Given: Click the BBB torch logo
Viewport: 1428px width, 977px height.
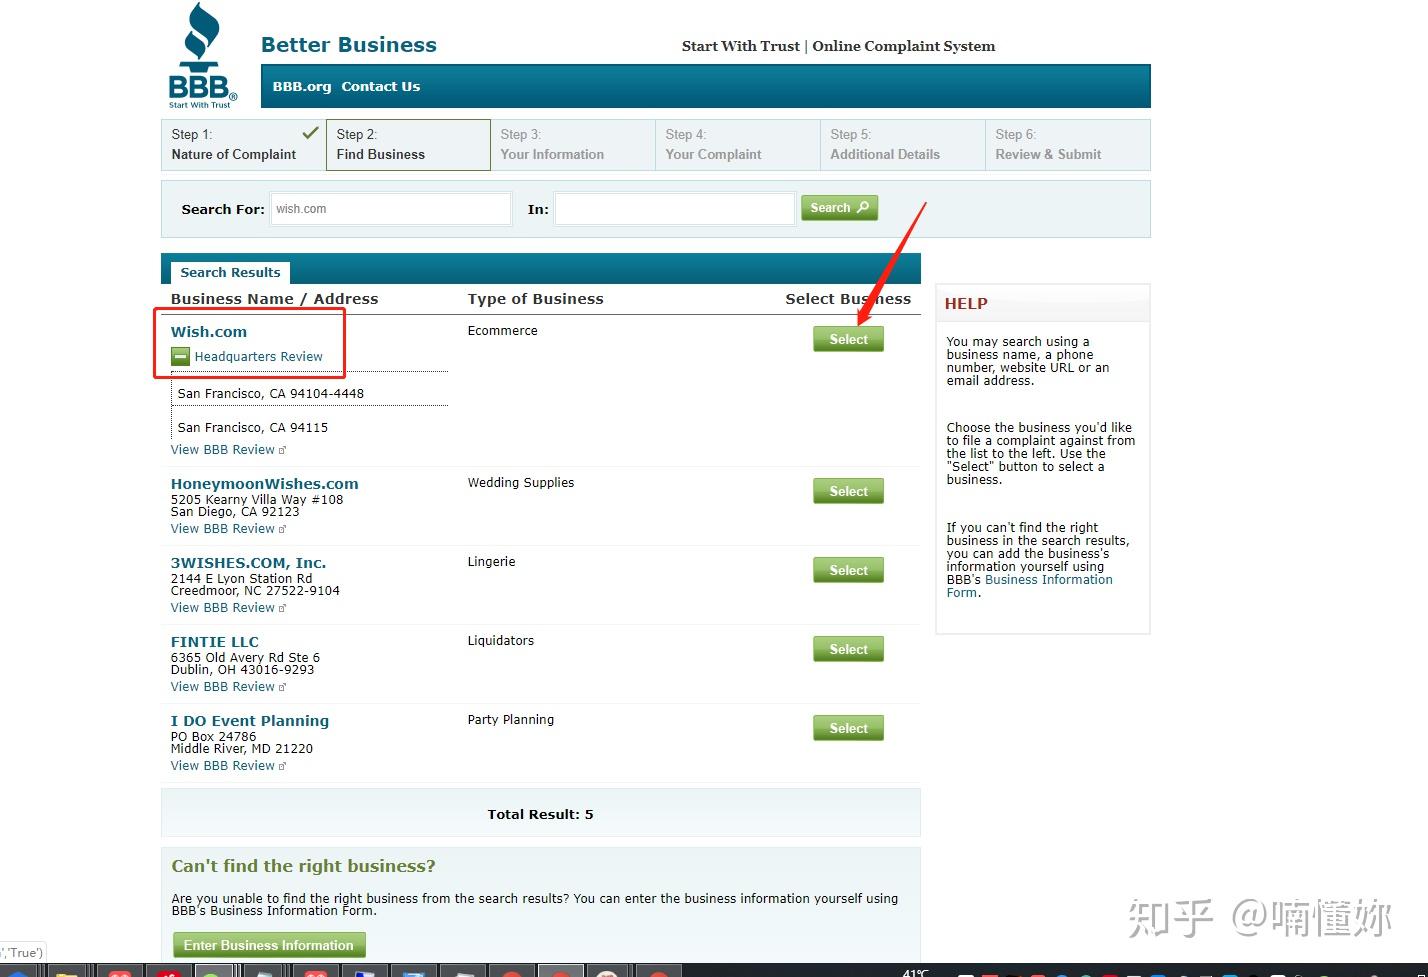Looking at the screenshot, I should 202,56.
